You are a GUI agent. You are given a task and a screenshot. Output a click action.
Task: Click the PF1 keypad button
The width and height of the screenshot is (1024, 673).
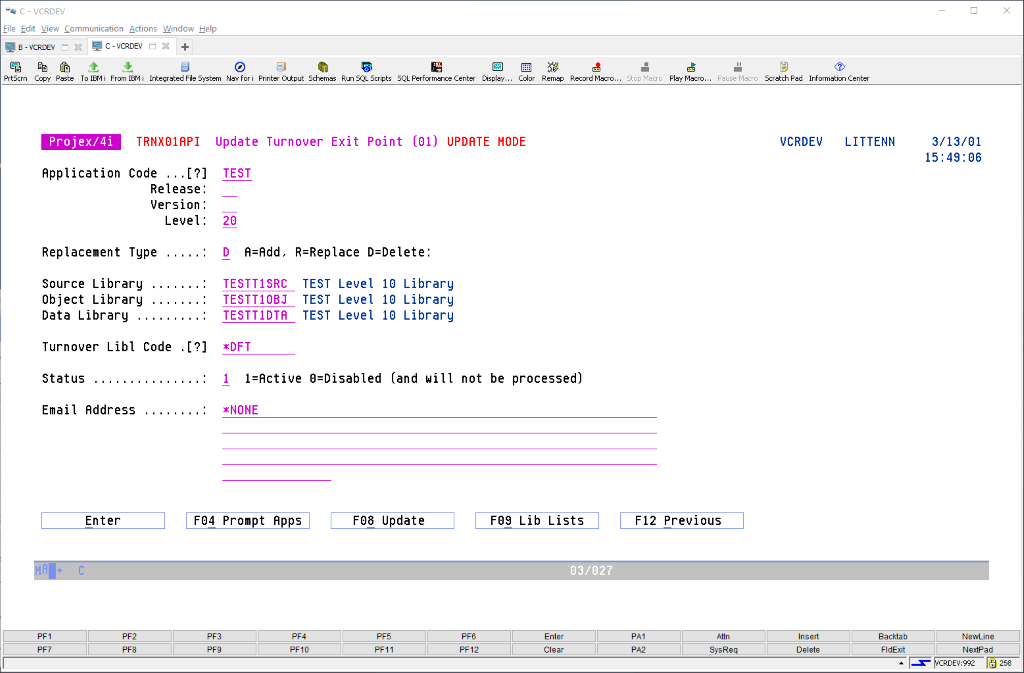(45, 636)
